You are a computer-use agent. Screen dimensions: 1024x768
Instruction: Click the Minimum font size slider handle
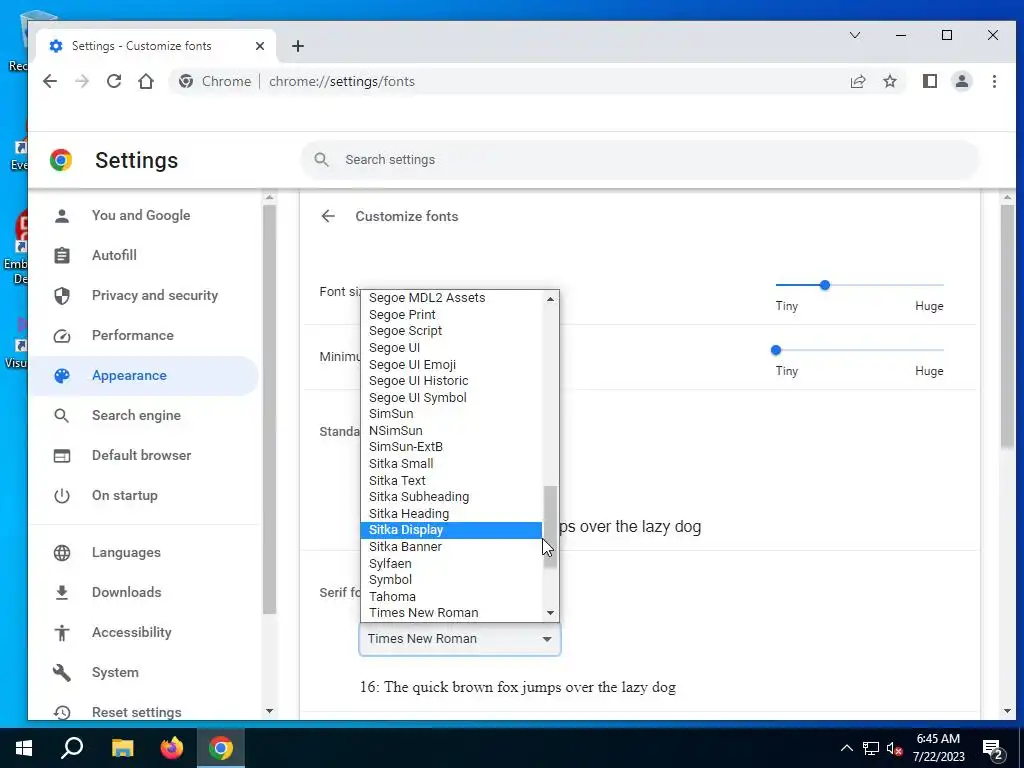[x=776, y=350]
